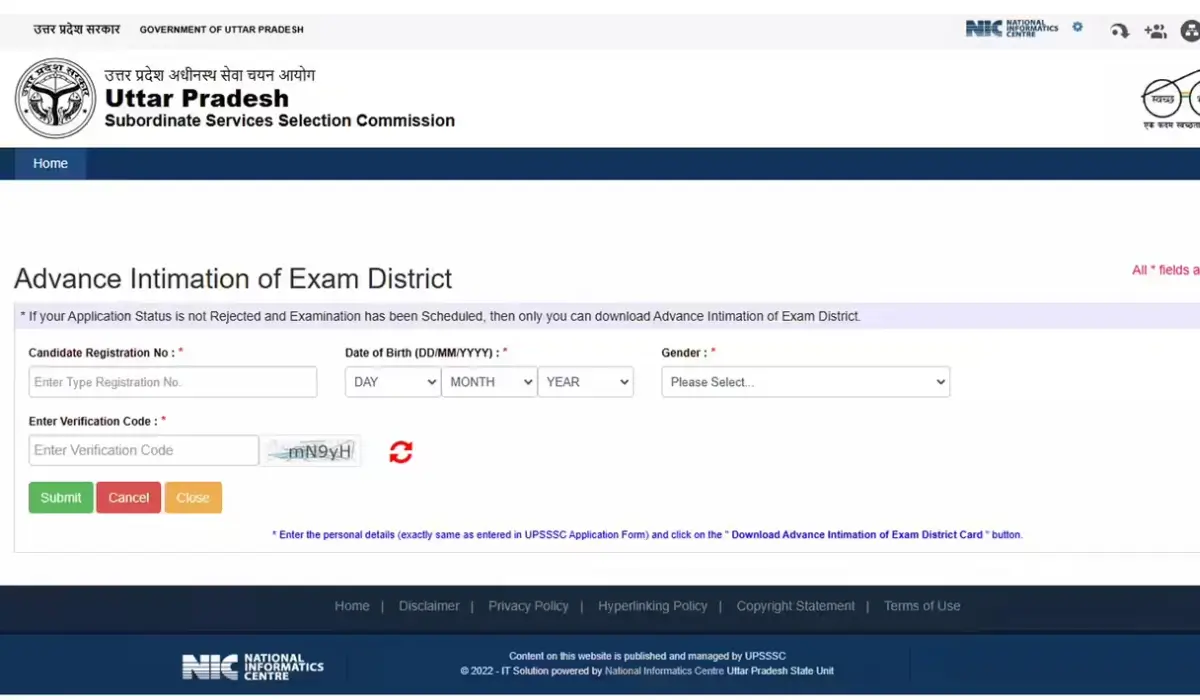Open the YEAR dropdown

586,382
